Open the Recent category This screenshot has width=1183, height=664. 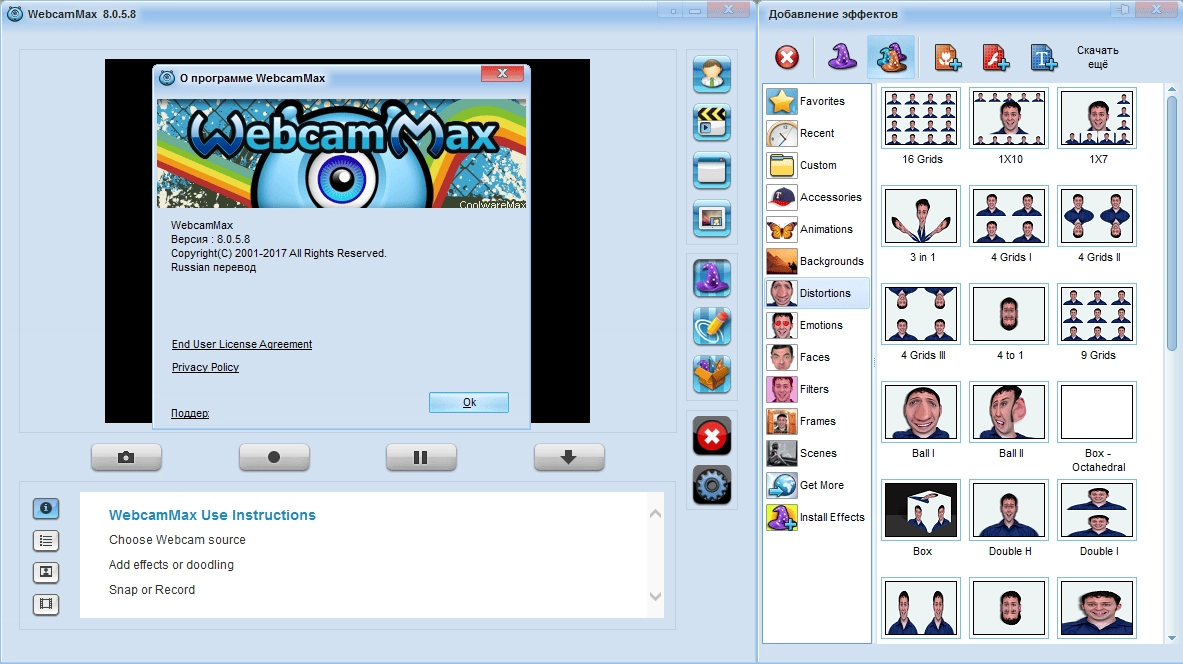817,133
